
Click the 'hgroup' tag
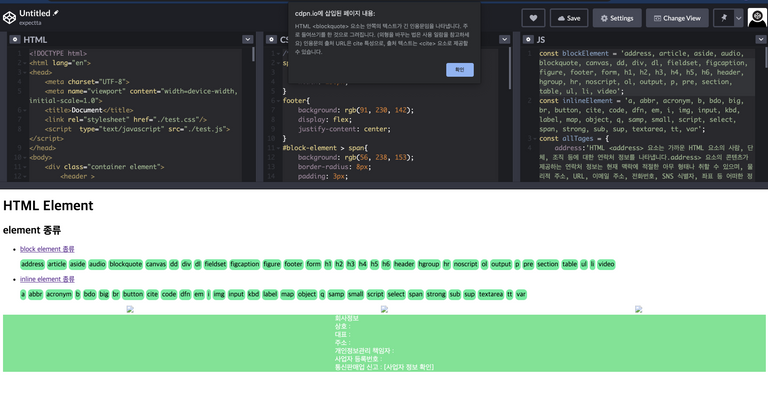click(x=429, y=264)
